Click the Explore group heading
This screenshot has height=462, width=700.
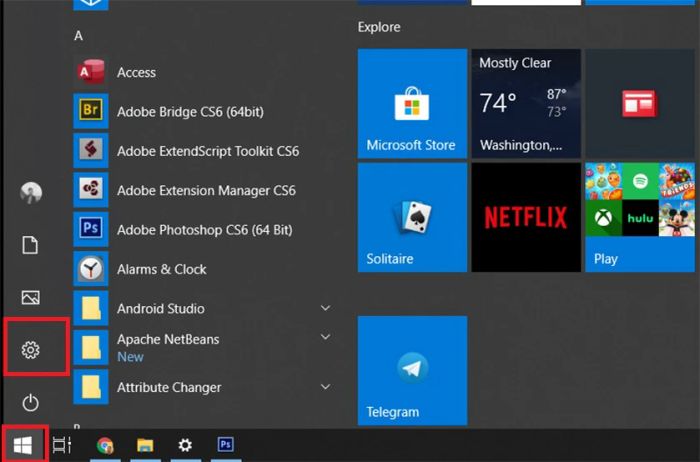tap(379, 27)
